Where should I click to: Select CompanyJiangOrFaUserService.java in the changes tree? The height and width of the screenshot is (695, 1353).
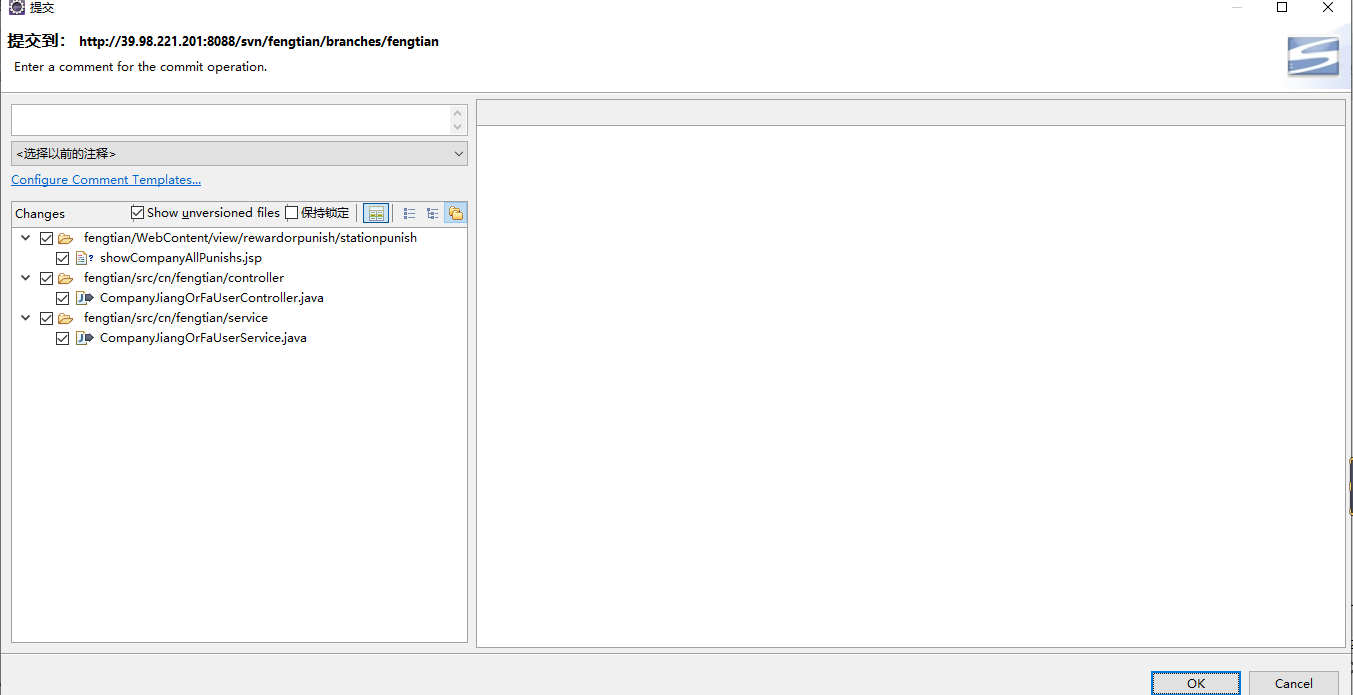pyautogui.click(x=203, y=338)
